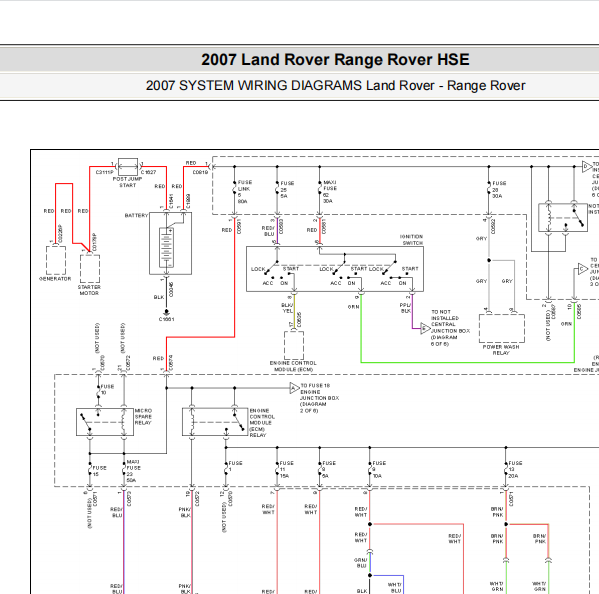Screen dimensions: 599x594
Task: Click the dashed STARTER MOTOR component box
Action: [90, 269]
